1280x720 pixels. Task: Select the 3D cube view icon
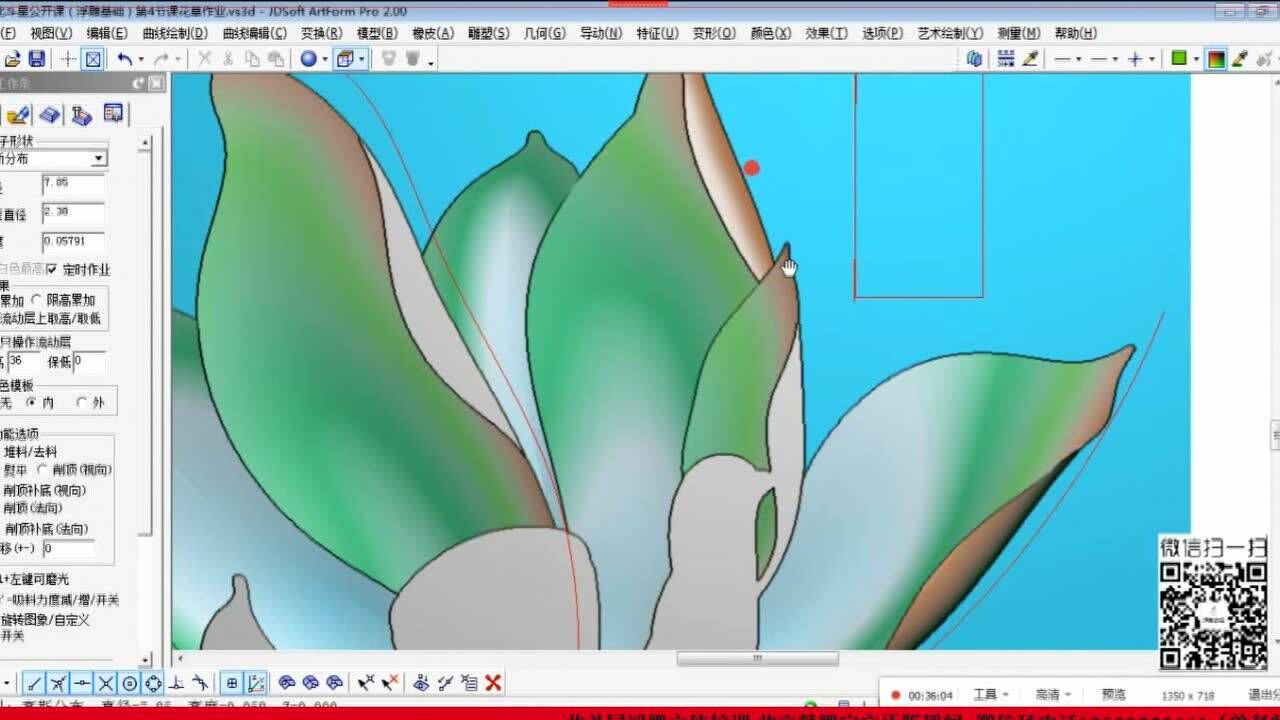click(x=345, y=59)
